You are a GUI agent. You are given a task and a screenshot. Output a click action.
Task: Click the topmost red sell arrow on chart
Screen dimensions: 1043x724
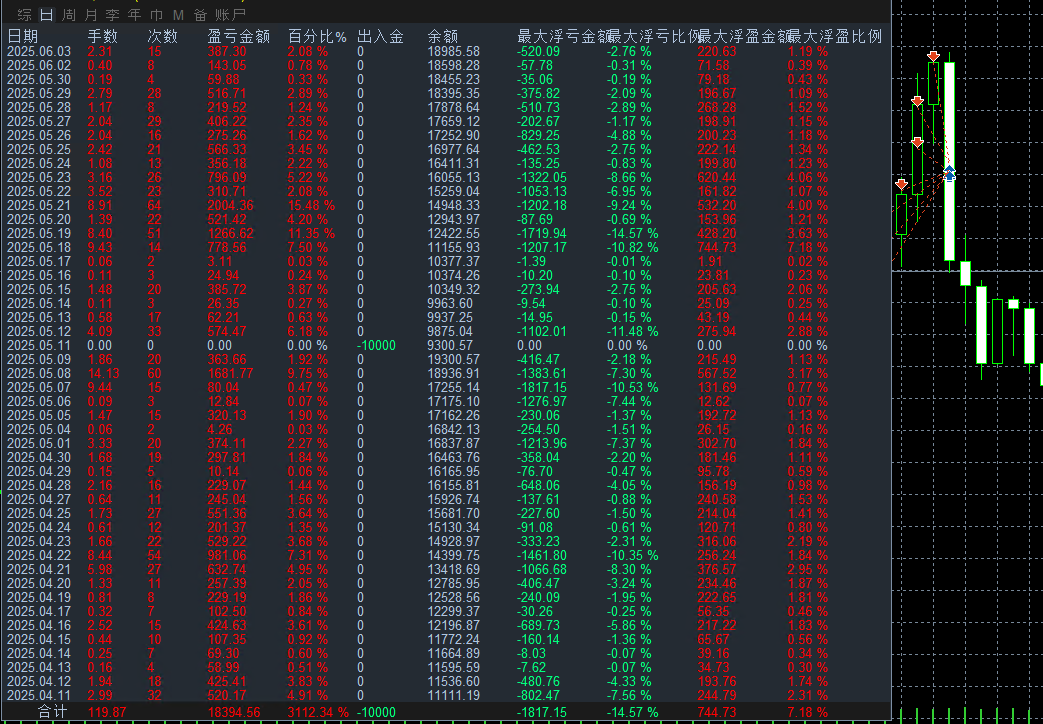point(933,57)
